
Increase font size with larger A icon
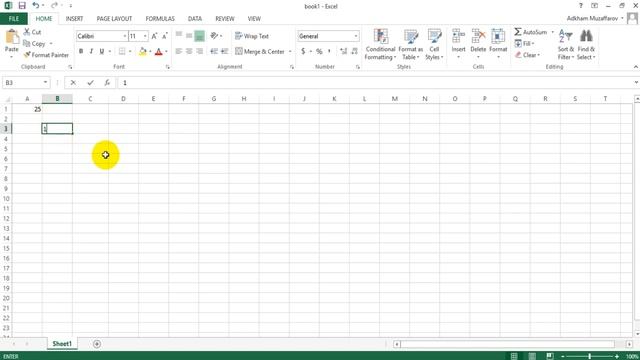coord(154,36)
